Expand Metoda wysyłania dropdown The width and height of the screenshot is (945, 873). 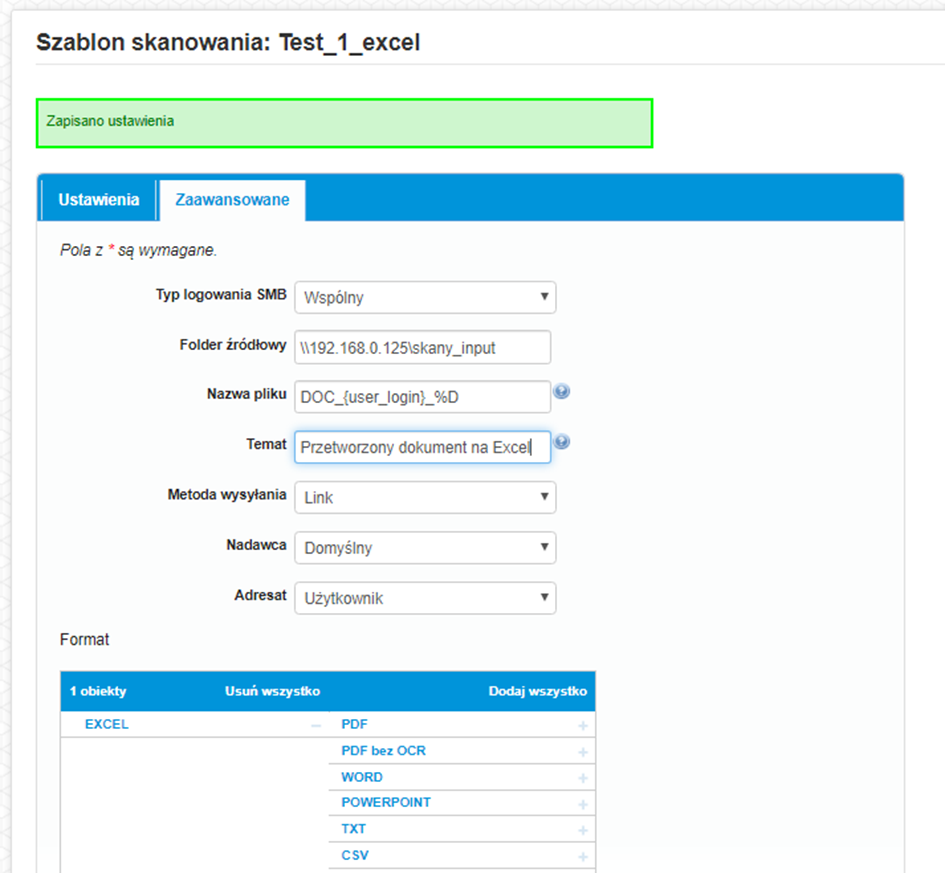(425, 497)
